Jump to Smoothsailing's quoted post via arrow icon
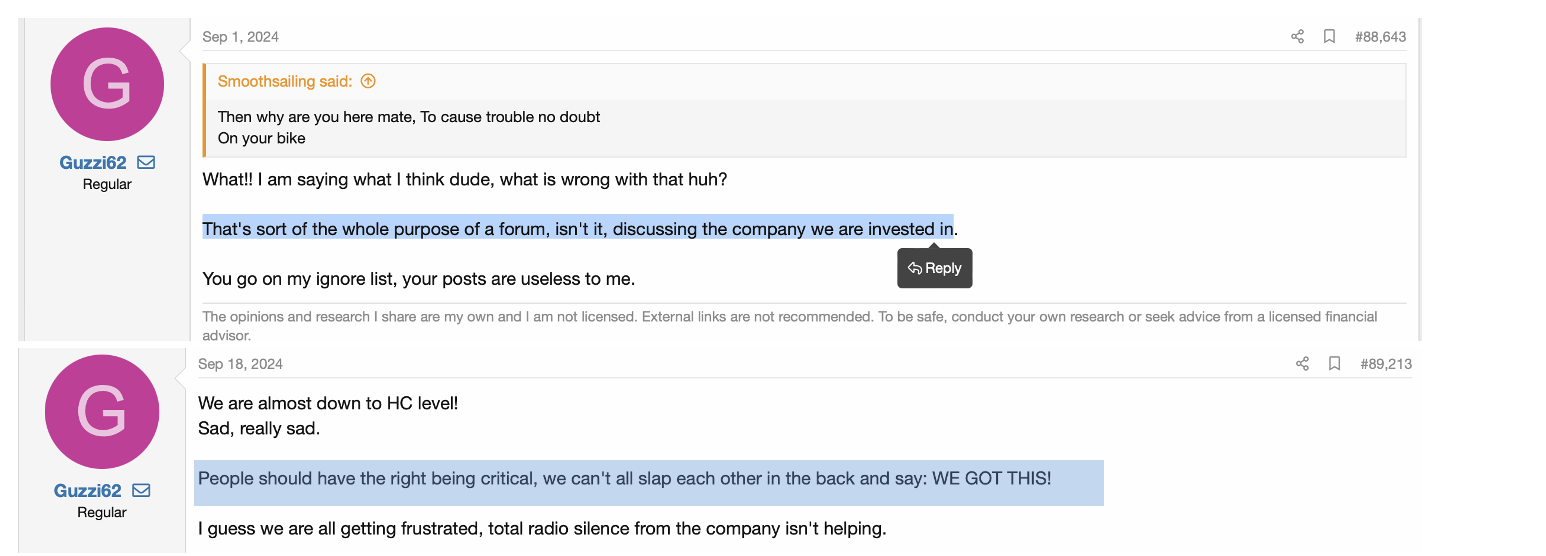The width and height of the screenshot is (1546, 556). click(368, 82)
